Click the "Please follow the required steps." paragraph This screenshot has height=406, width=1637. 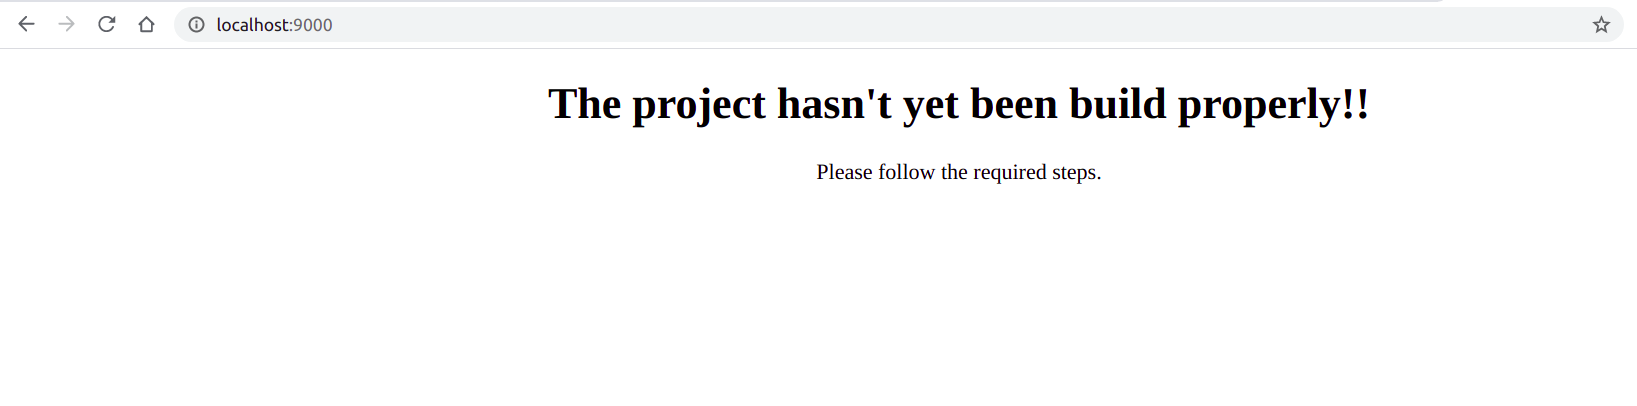pyautogui.click(x=958, y=172)
